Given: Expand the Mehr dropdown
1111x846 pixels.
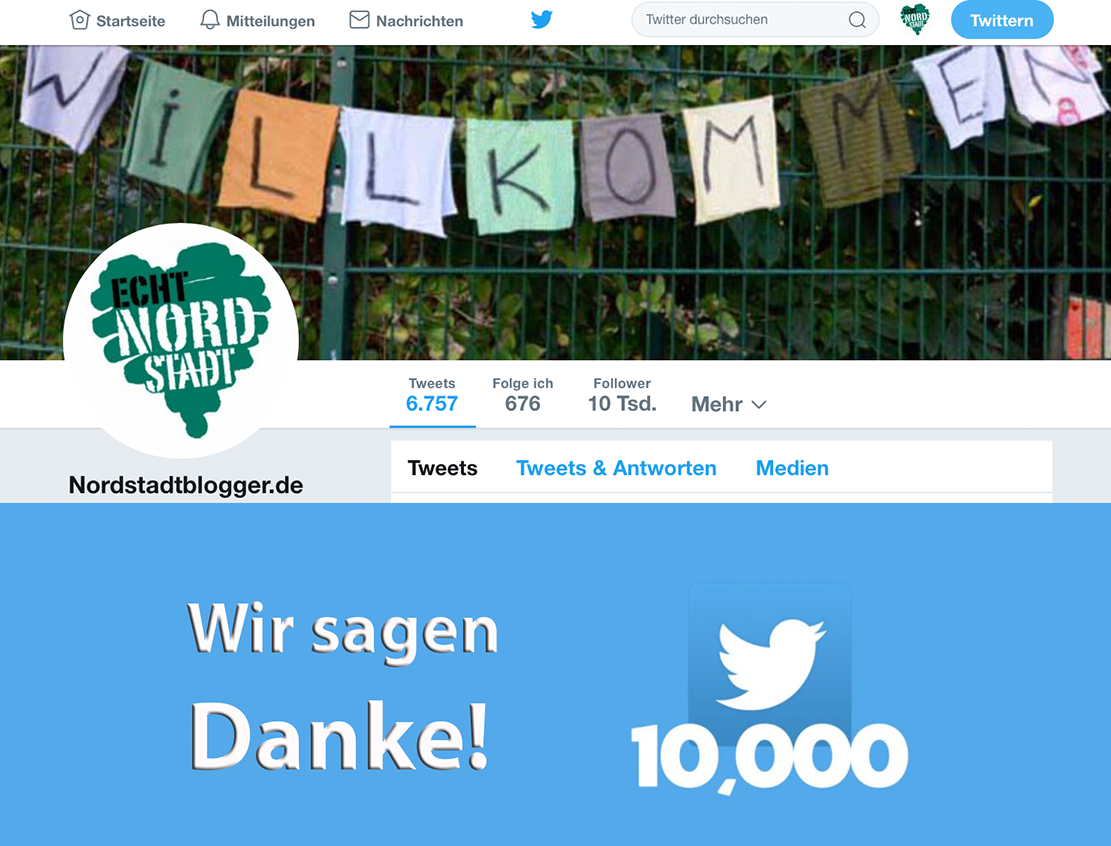Looking at the screenshot, I should click(728, 405).
